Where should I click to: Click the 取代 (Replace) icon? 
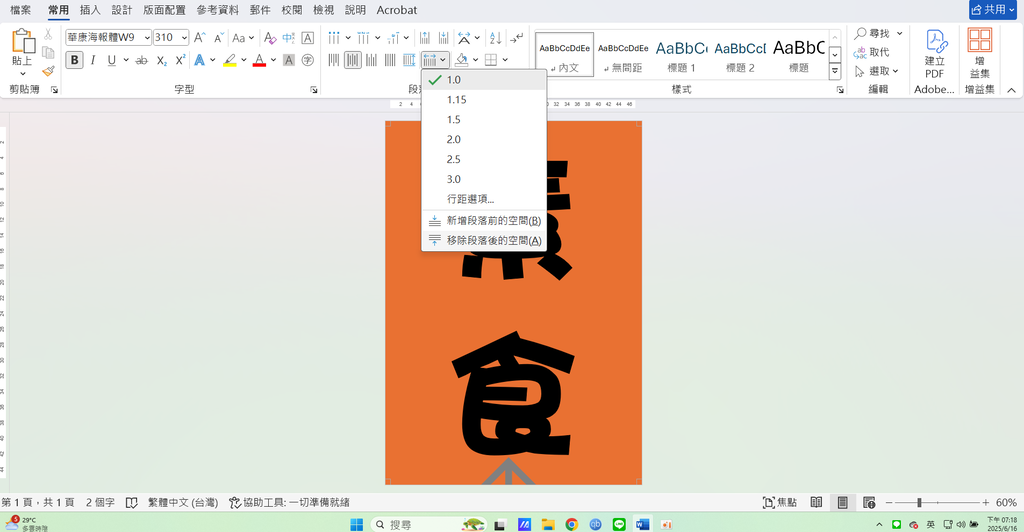tap(872, 52)
